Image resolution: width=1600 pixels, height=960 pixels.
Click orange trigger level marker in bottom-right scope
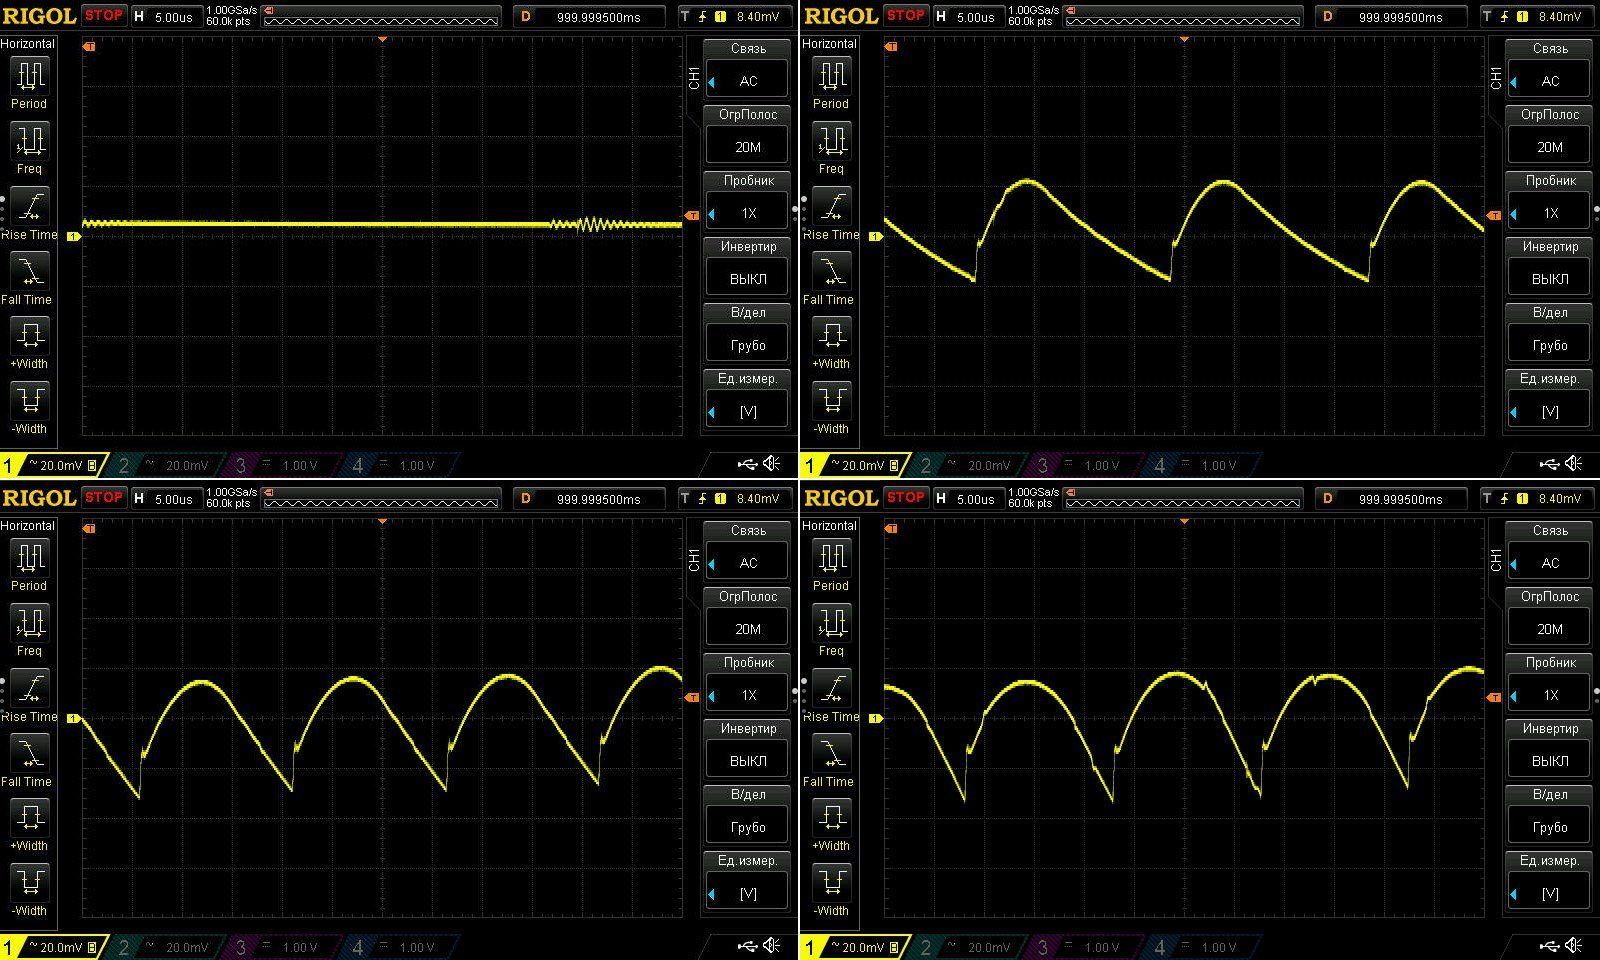(1494, 697)
